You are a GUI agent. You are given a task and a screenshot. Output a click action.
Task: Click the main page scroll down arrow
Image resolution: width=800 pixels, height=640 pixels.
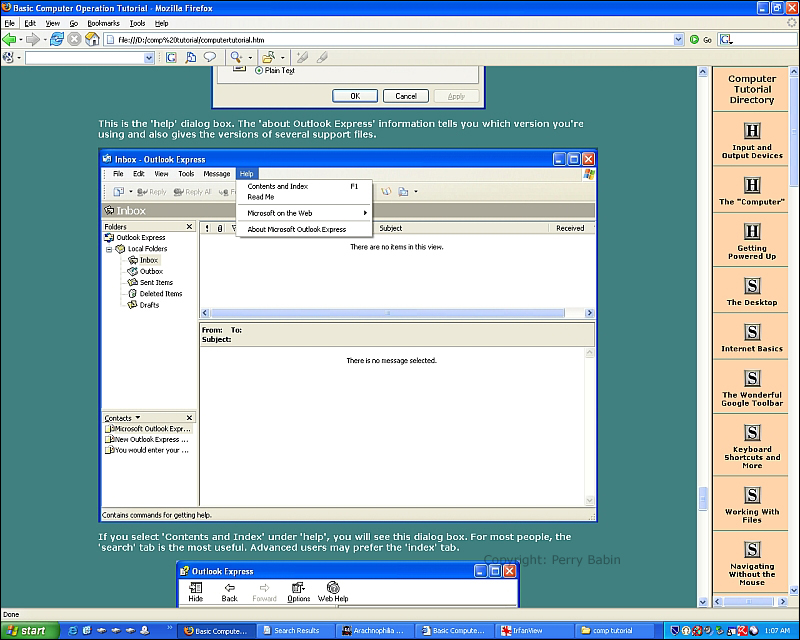coord(703,602)
